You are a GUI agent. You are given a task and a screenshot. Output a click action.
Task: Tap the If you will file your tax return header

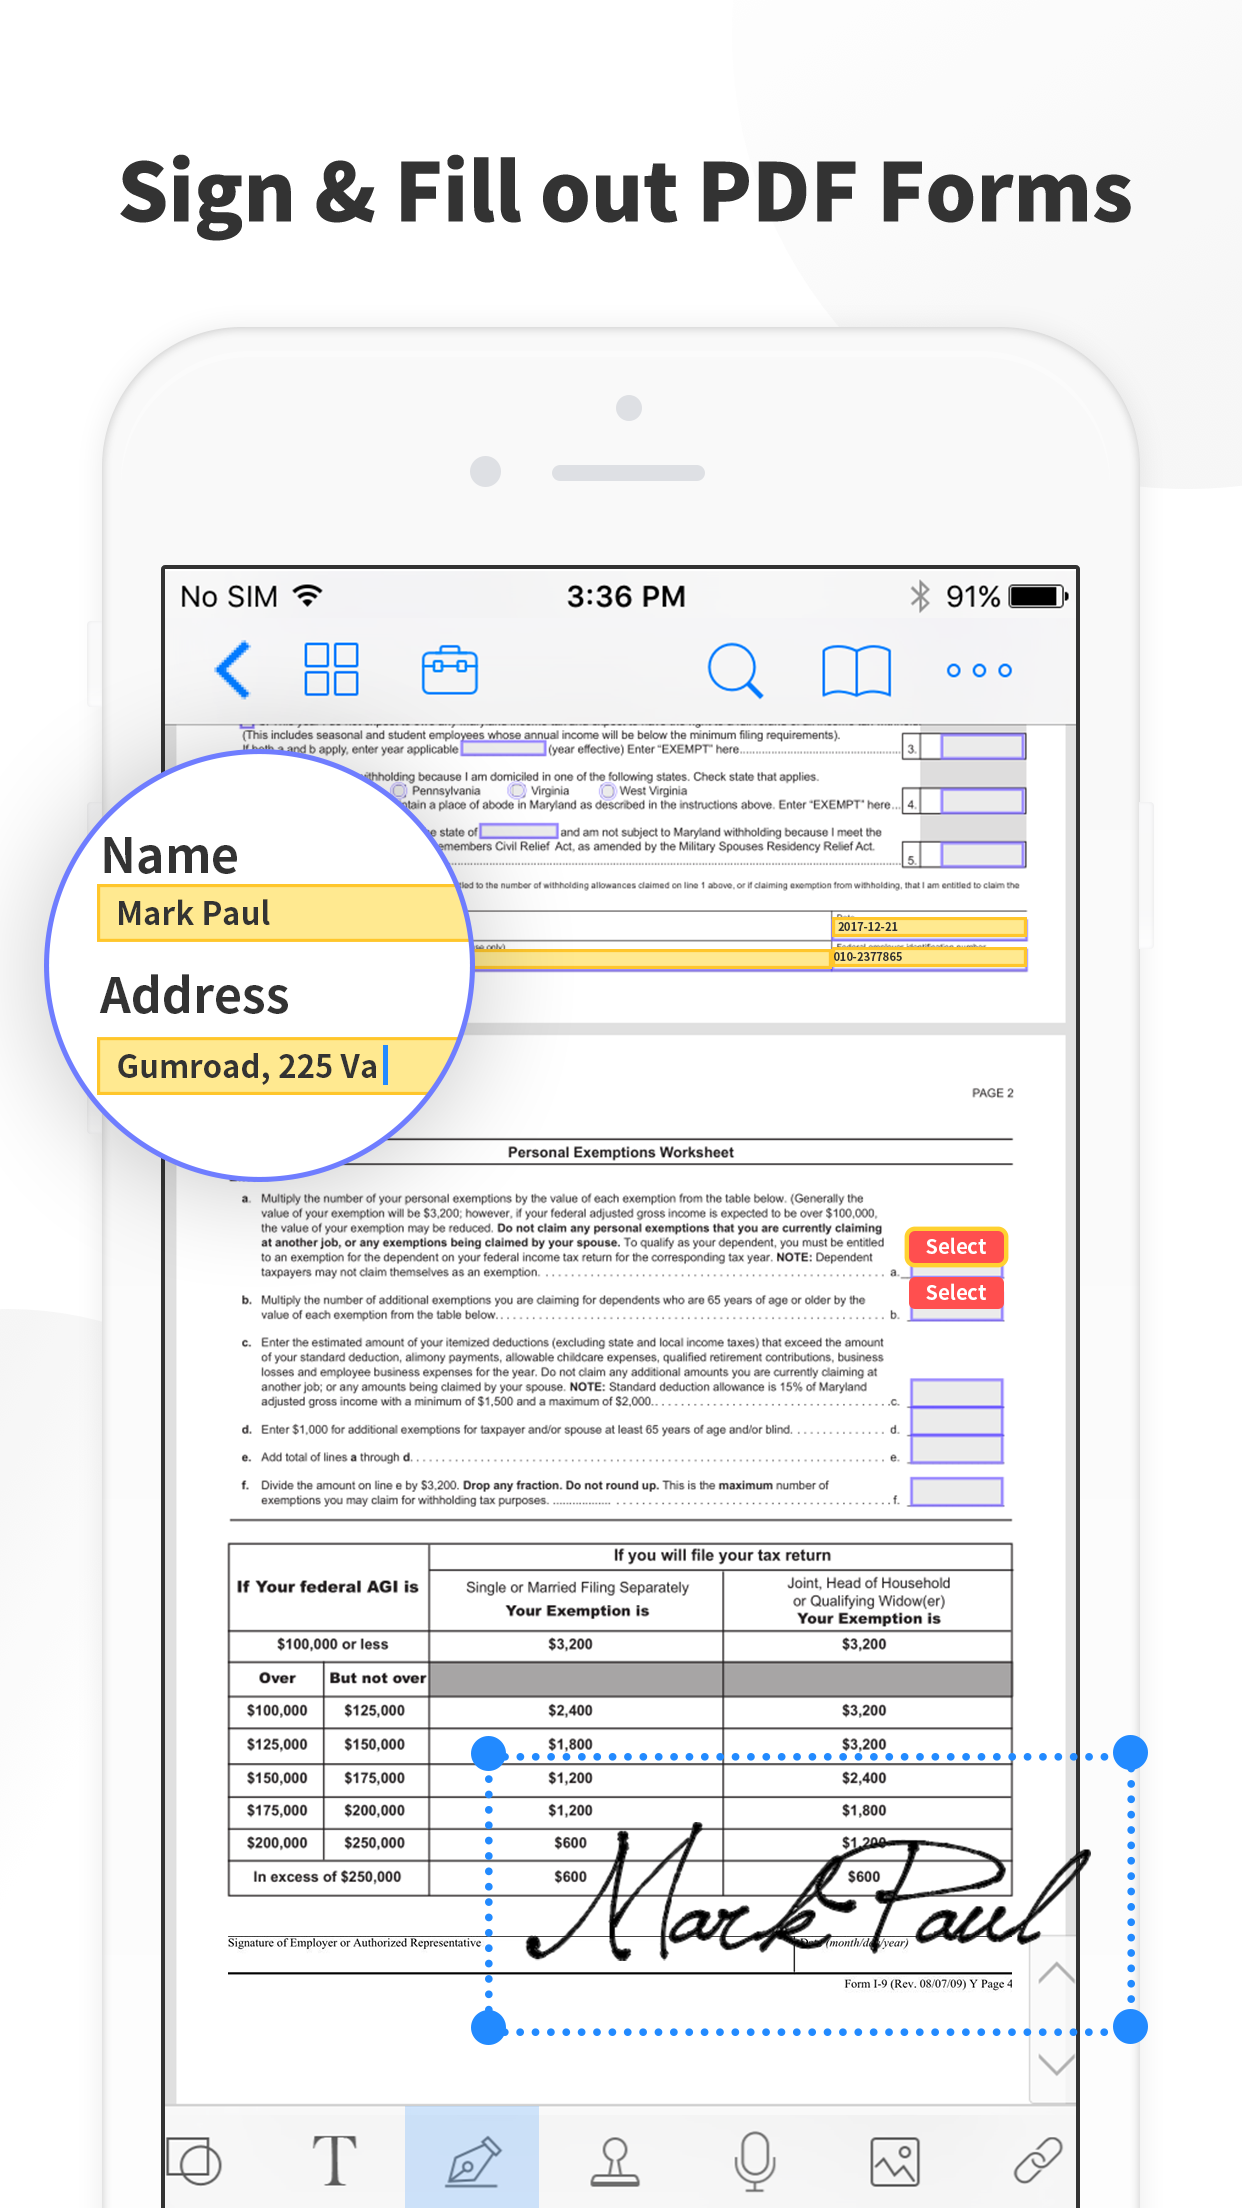click(722, 1555)
